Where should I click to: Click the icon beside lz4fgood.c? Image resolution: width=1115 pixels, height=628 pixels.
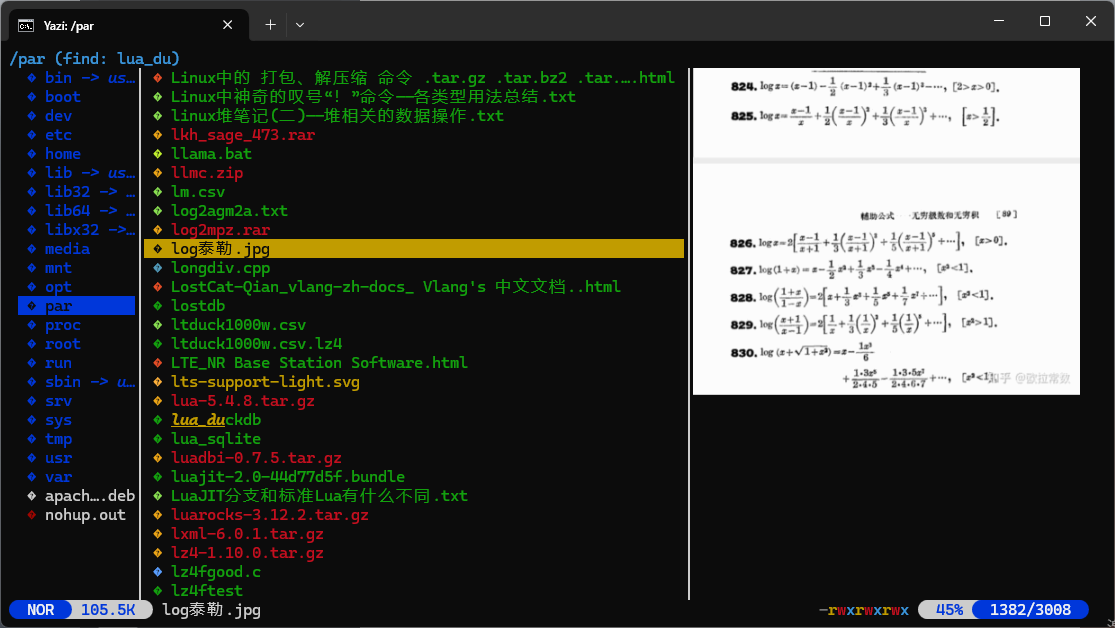pyautogui.click(x=158, y=572)
